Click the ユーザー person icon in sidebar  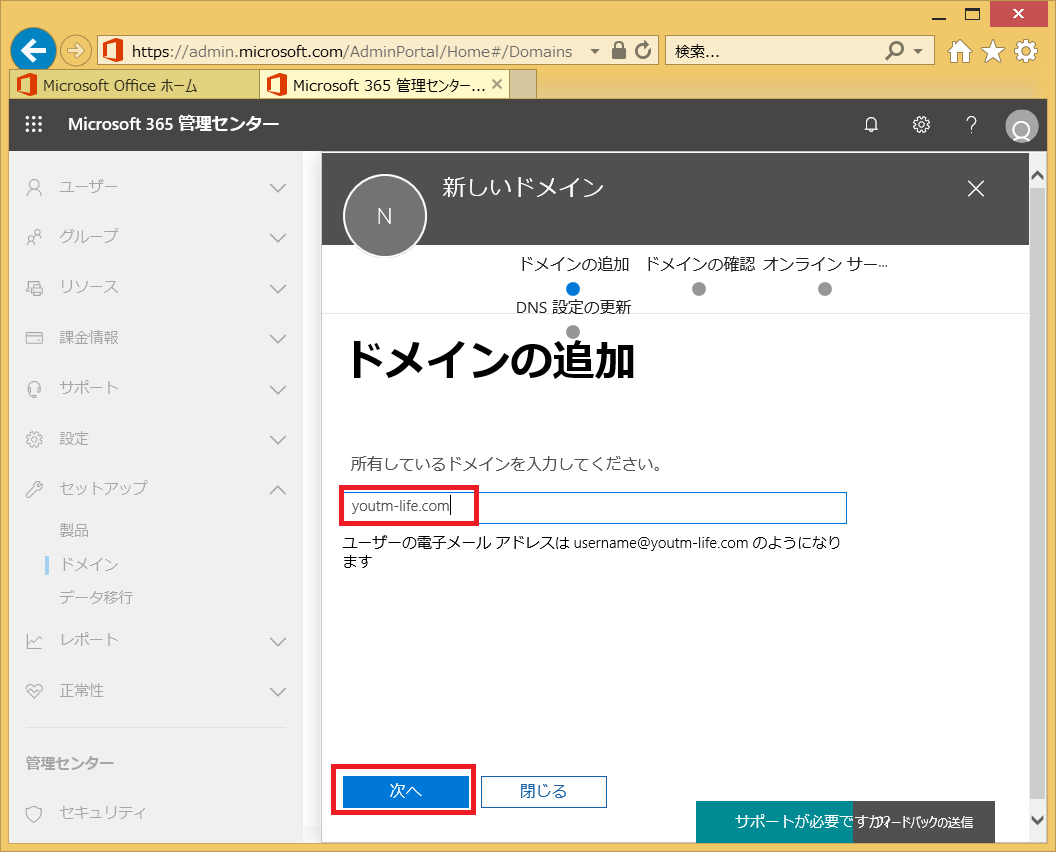(x=34, y=187)
